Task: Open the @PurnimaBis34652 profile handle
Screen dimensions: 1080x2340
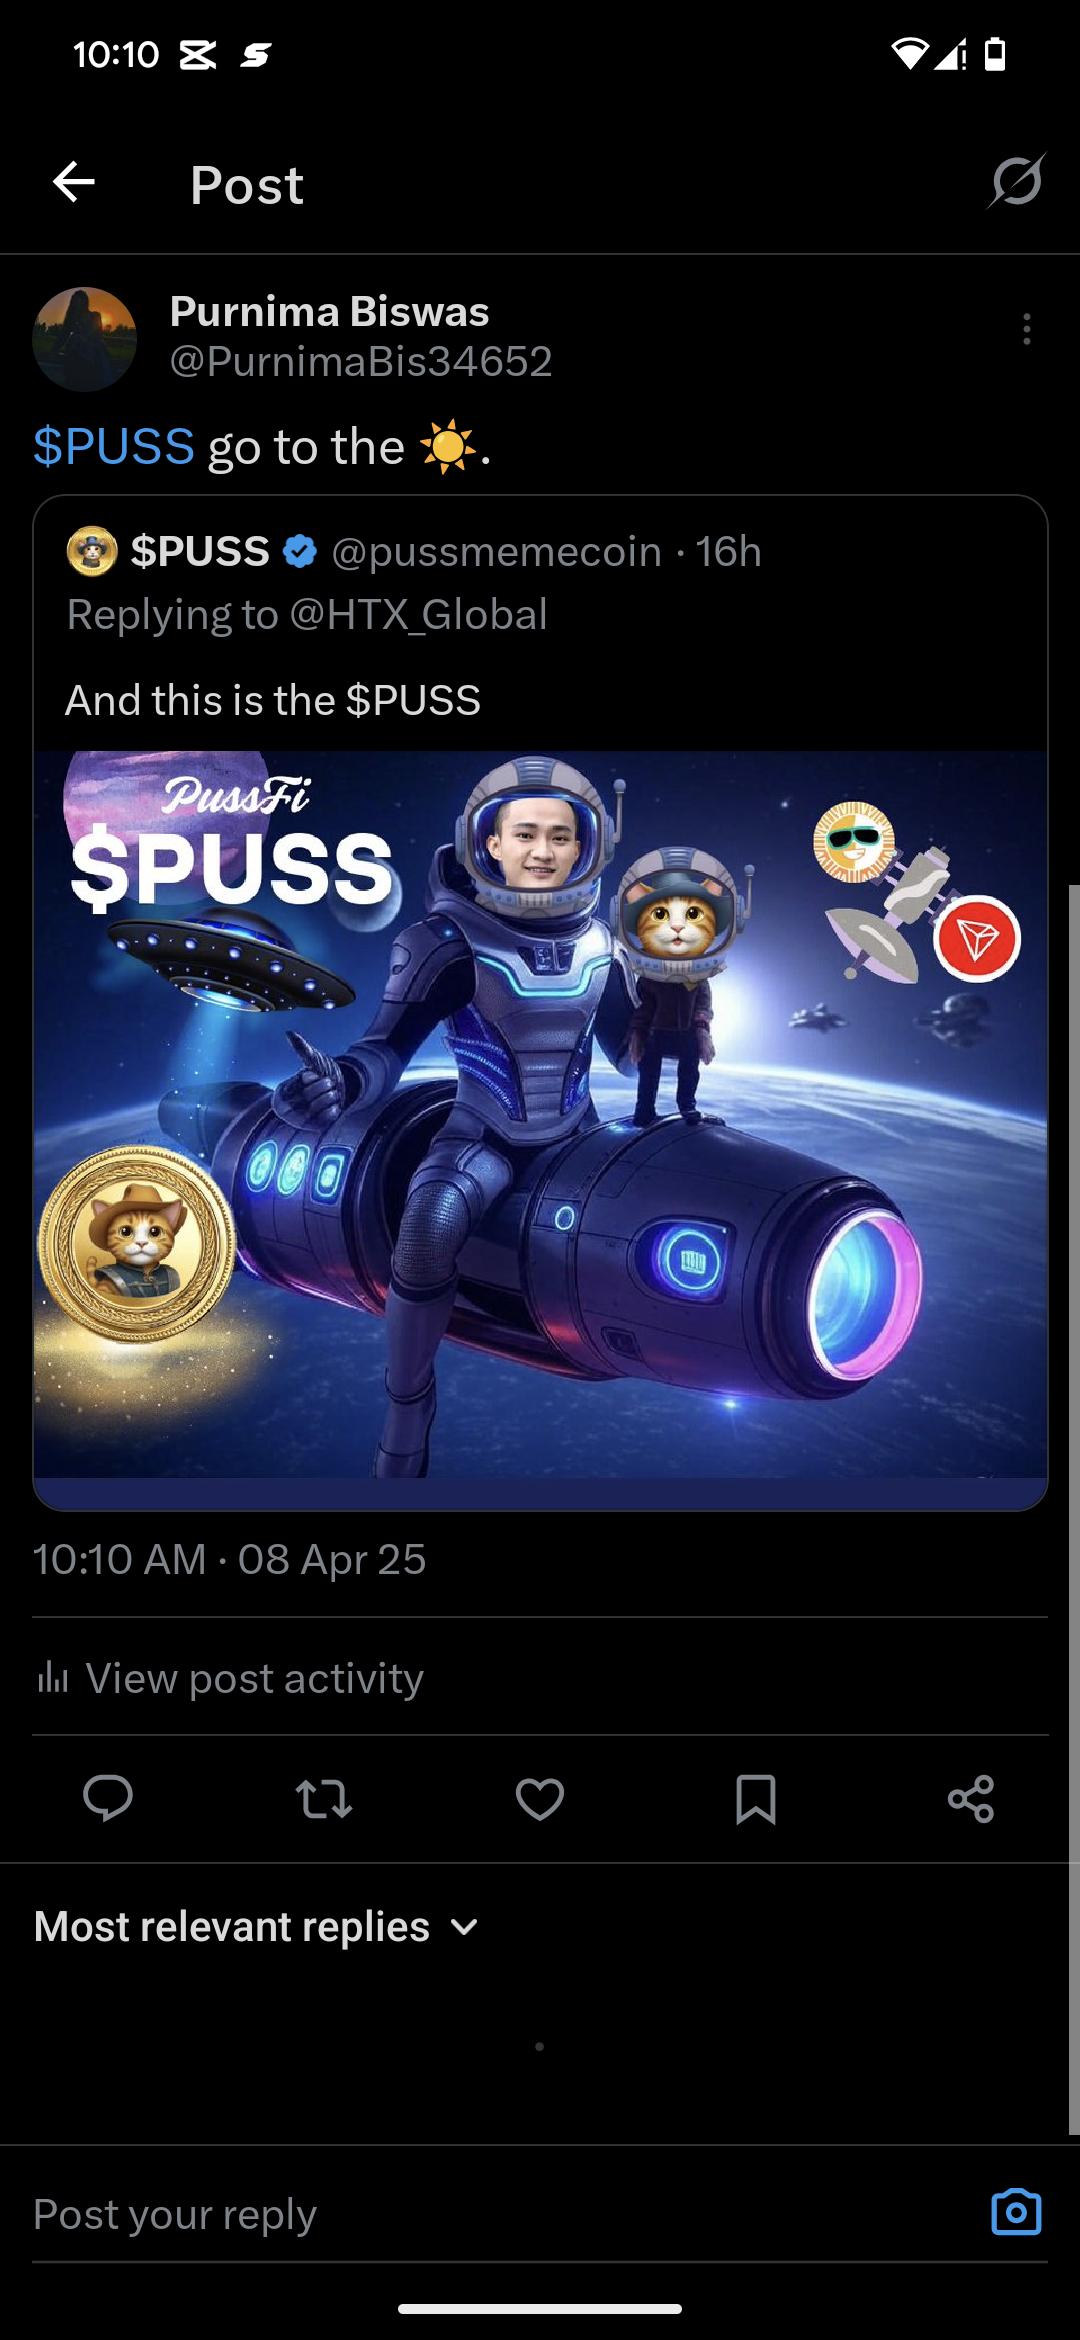Action: [361, 362]
